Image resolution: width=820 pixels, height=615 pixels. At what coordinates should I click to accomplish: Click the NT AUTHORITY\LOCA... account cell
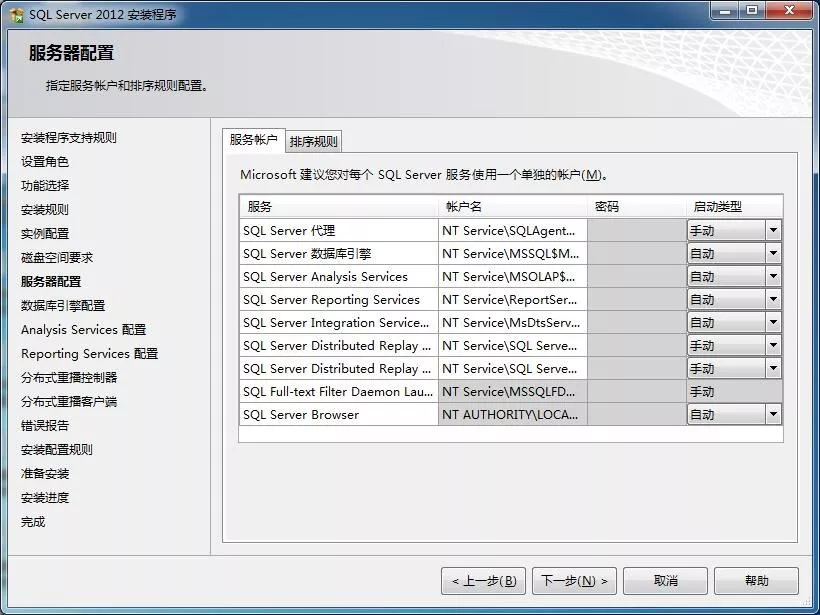tap(512, 415)
